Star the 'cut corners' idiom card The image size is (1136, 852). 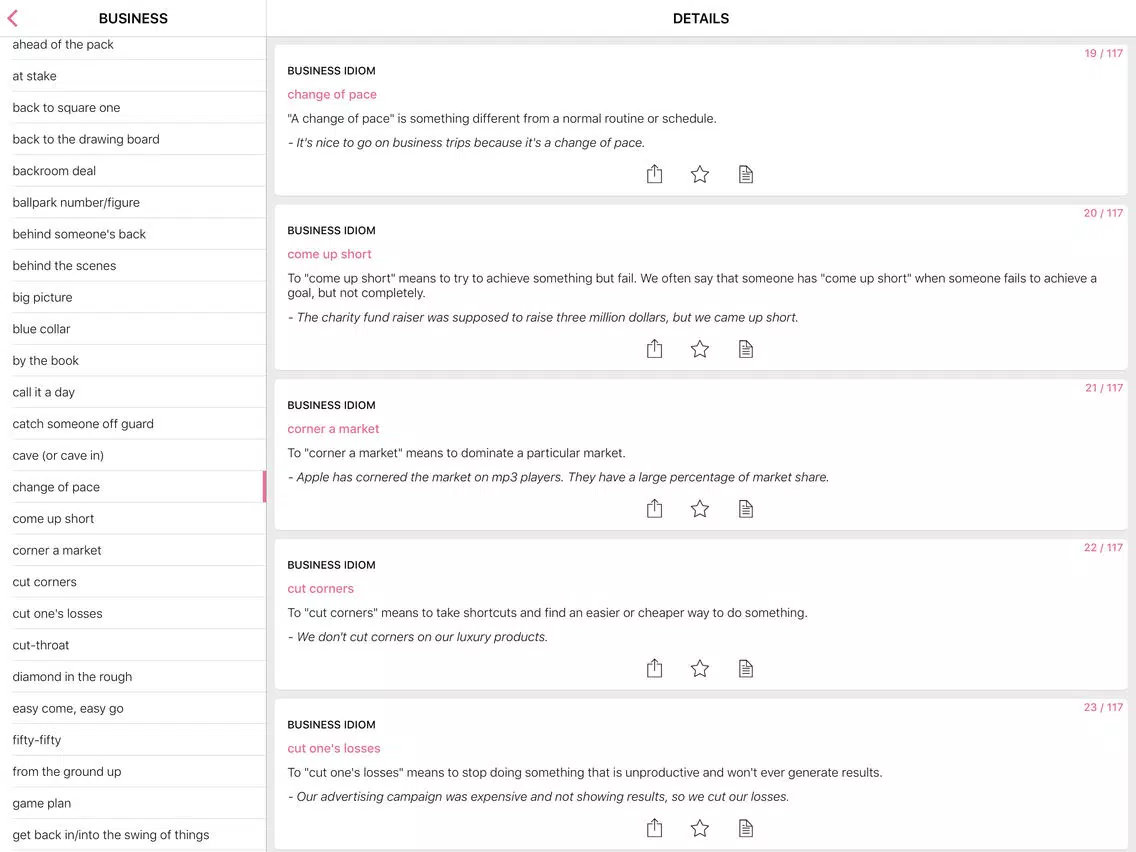click(x=700, y=669)
